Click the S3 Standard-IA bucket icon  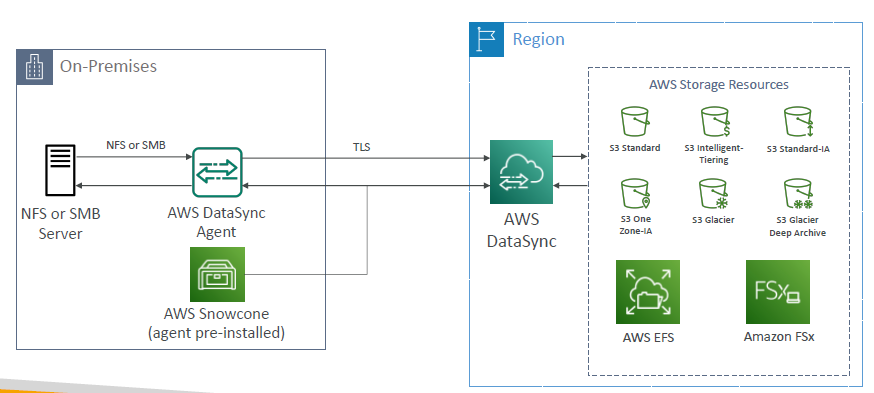[x=799, y=122]
